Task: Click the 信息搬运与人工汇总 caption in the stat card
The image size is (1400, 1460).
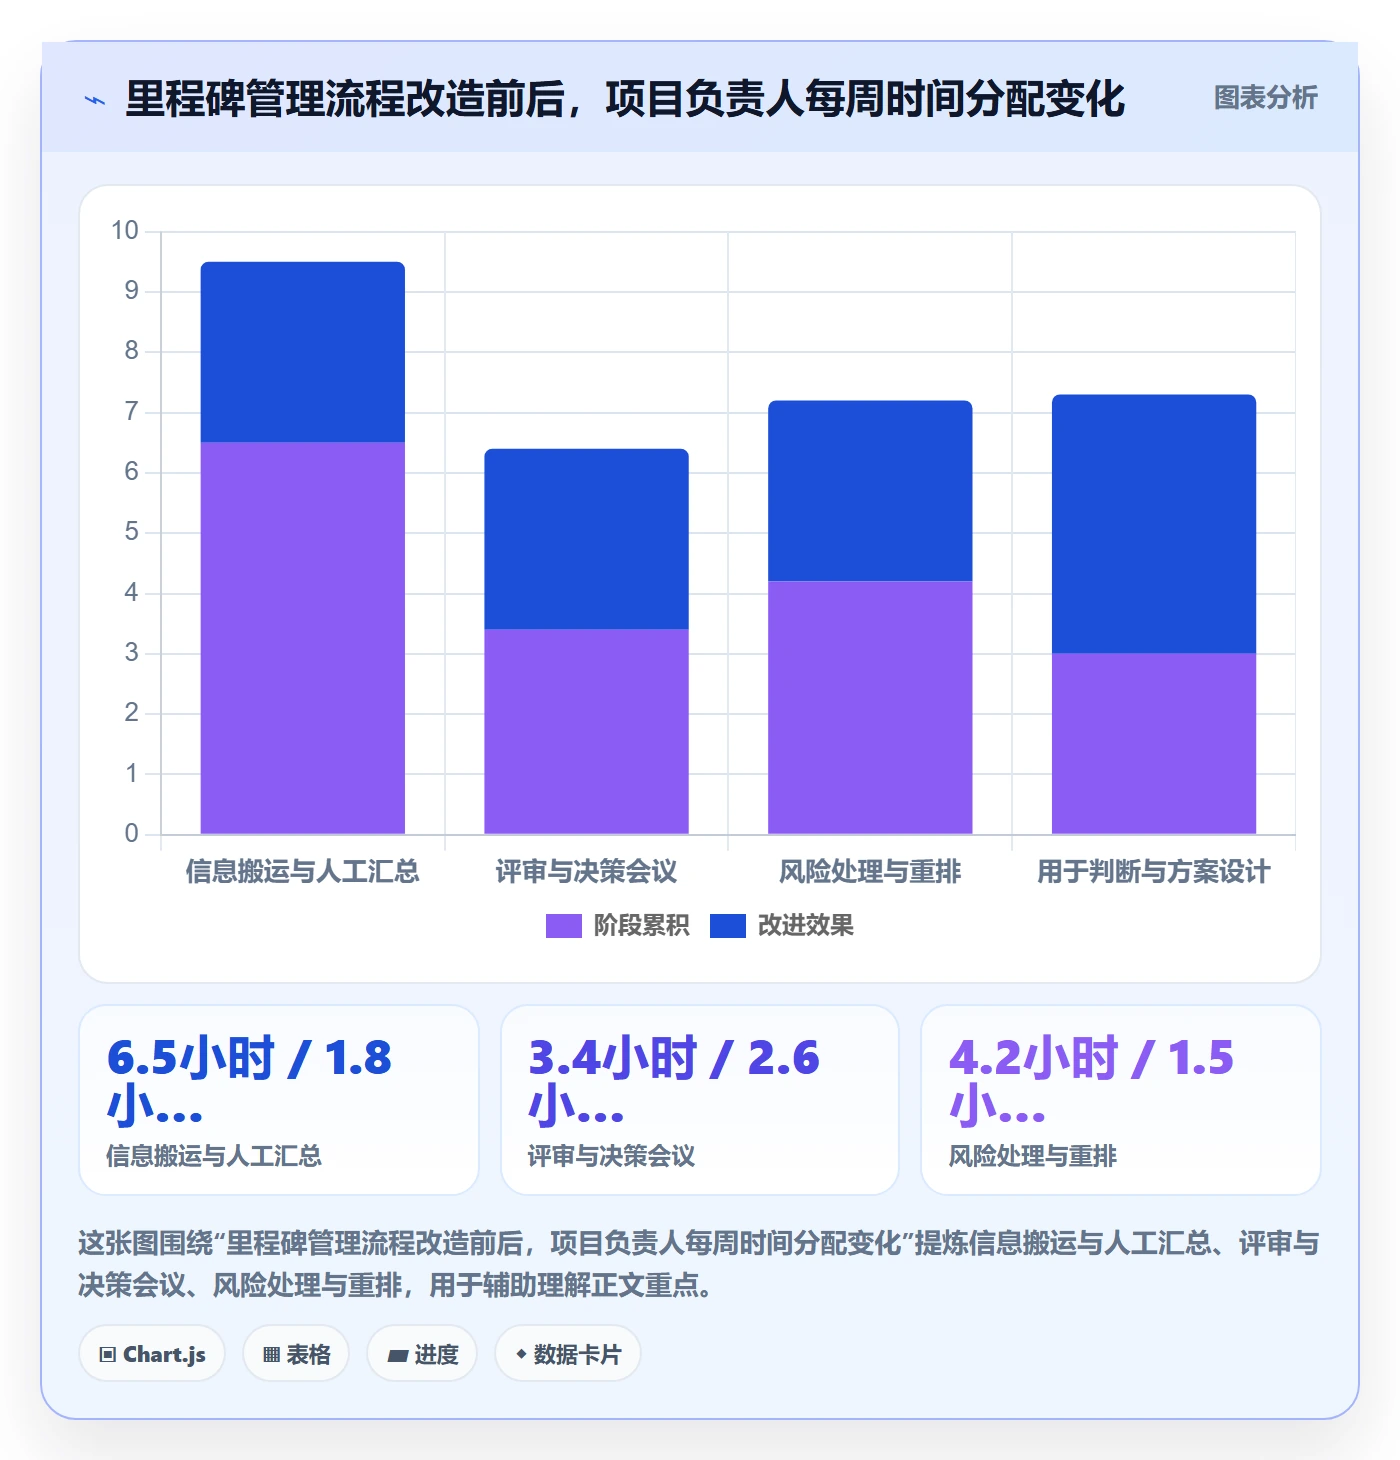Action: (x=214, y=1157)
